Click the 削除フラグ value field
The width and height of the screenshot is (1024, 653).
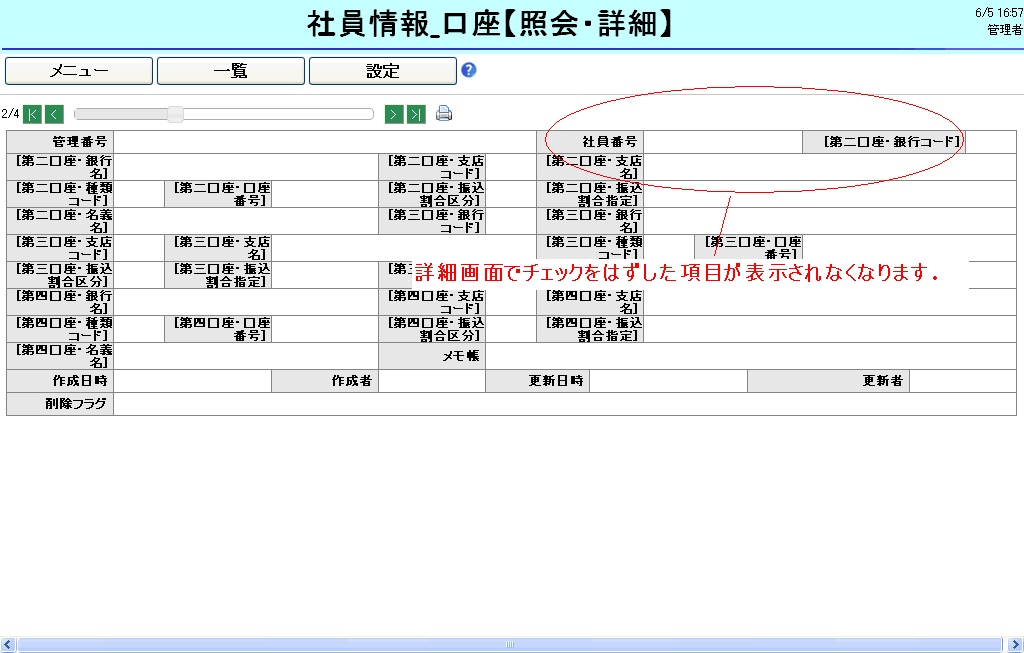pos(565,404)
